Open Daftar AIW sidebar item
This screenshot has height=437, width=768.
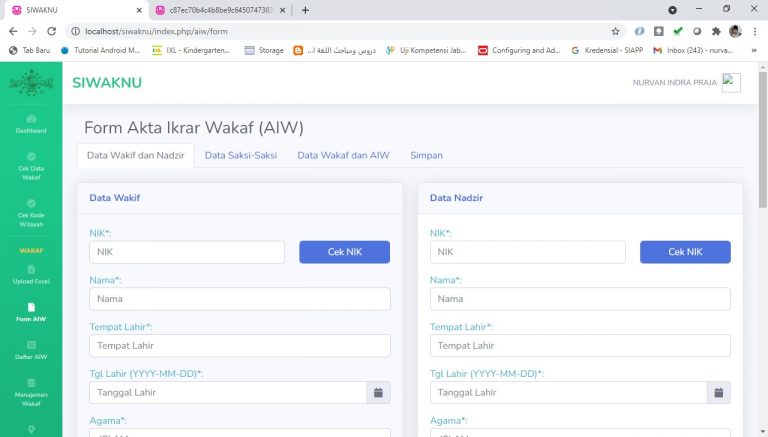coord(31,350)
